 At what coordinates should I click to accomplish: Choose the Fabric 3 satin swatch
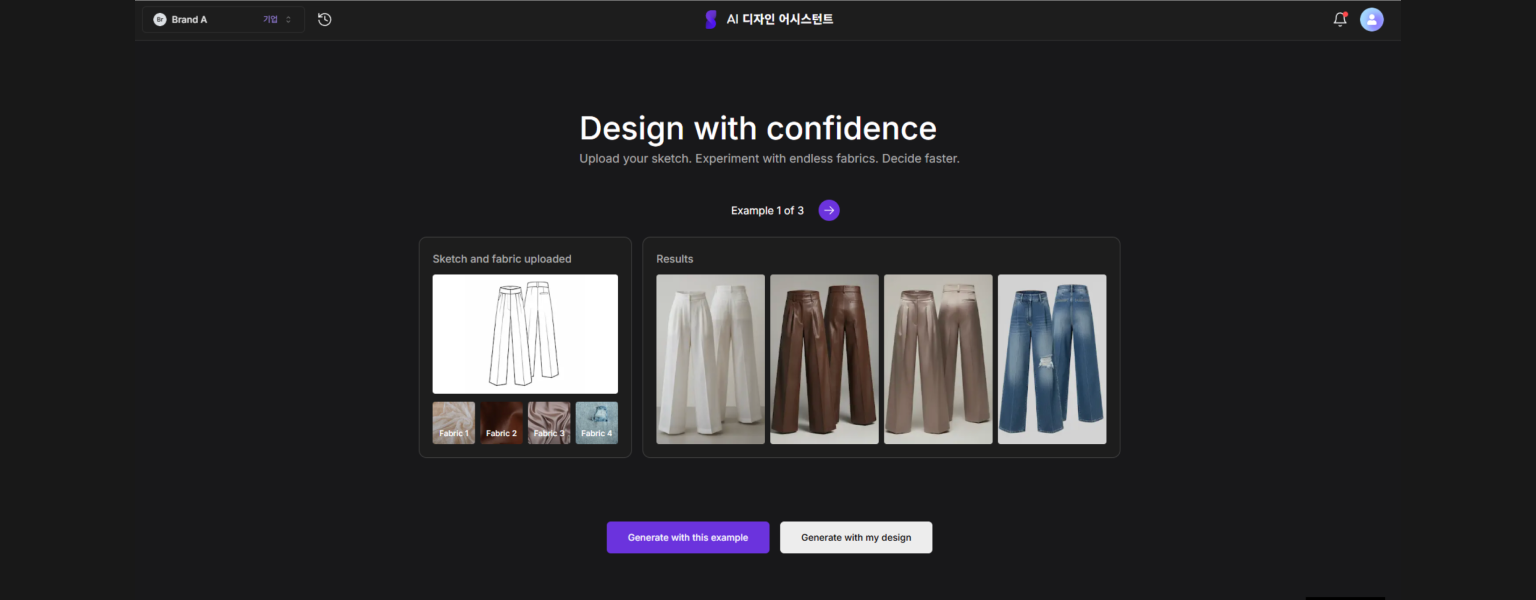tap(549, 423)
